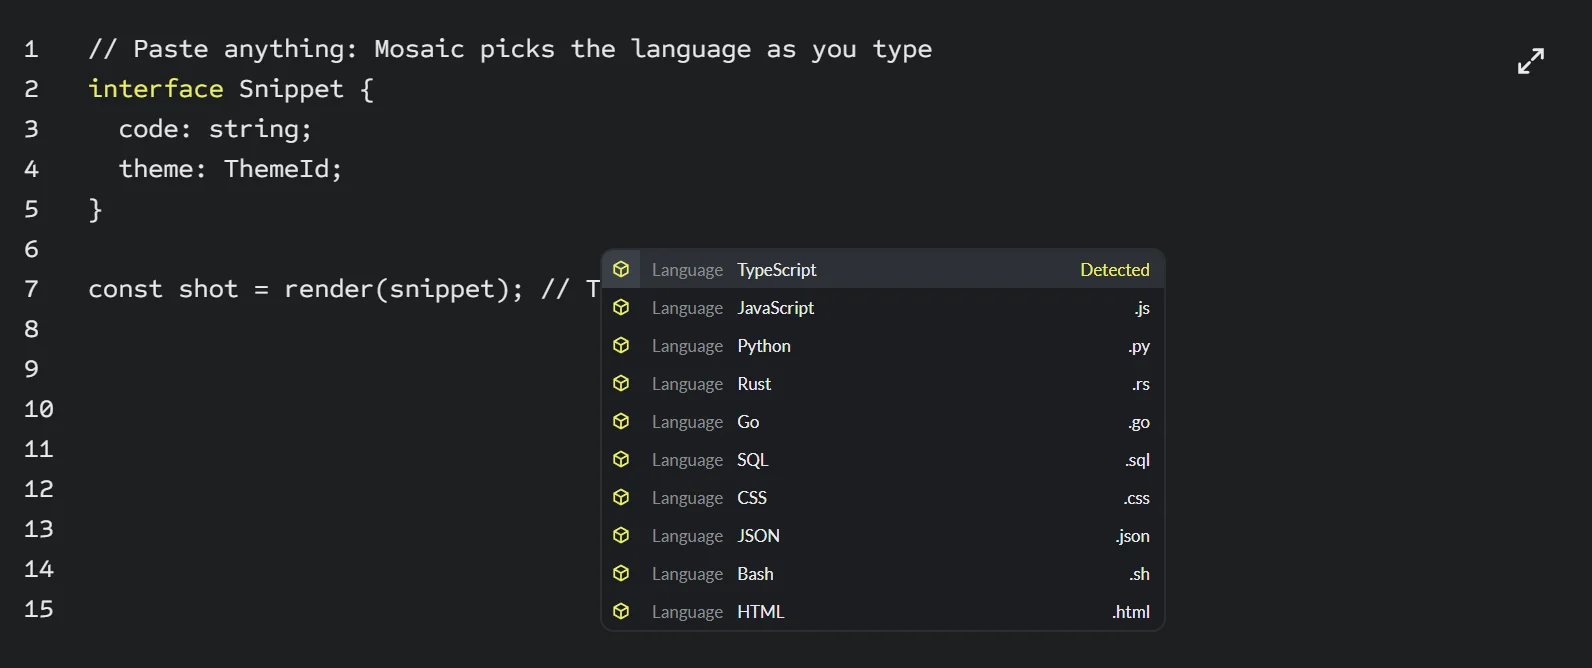This screenshot has width=1592, height=668.
Task: Click the '.sql' extension text
Action: point(1137,461)
